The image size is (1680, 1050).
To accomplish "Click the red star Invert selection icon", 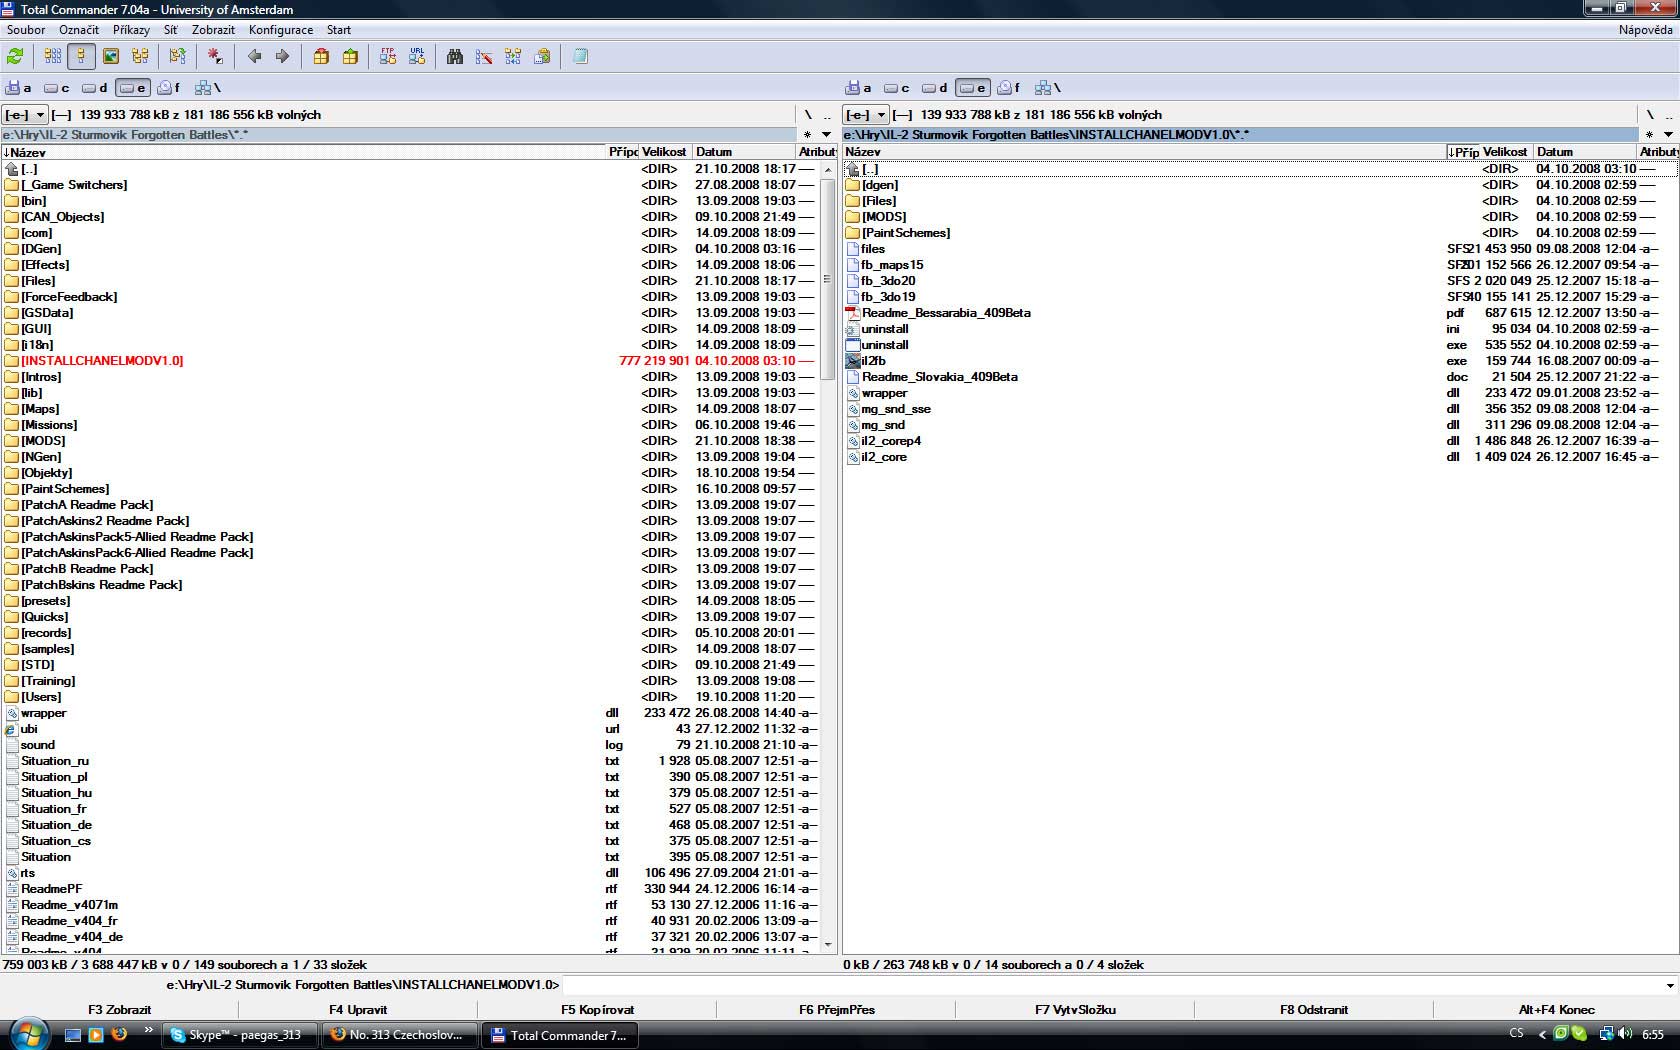I will [215, 57].
